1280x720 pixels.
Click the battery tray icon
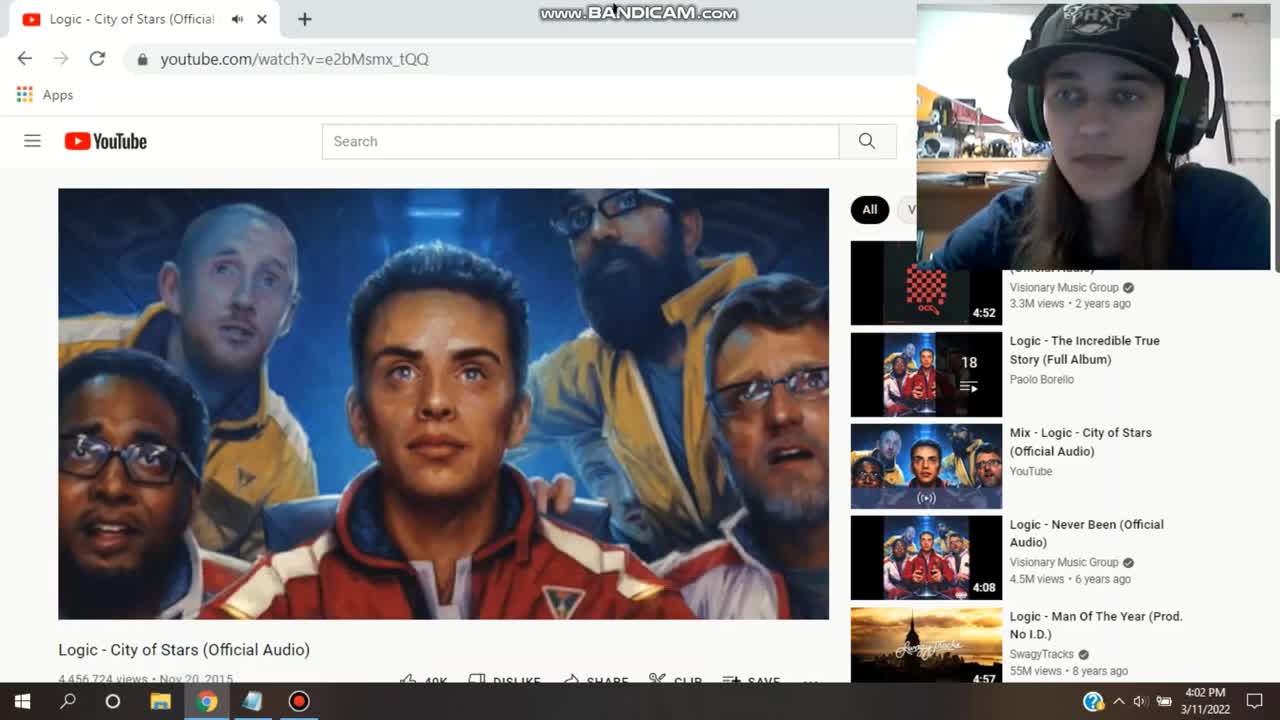[x=1163, y=701]
